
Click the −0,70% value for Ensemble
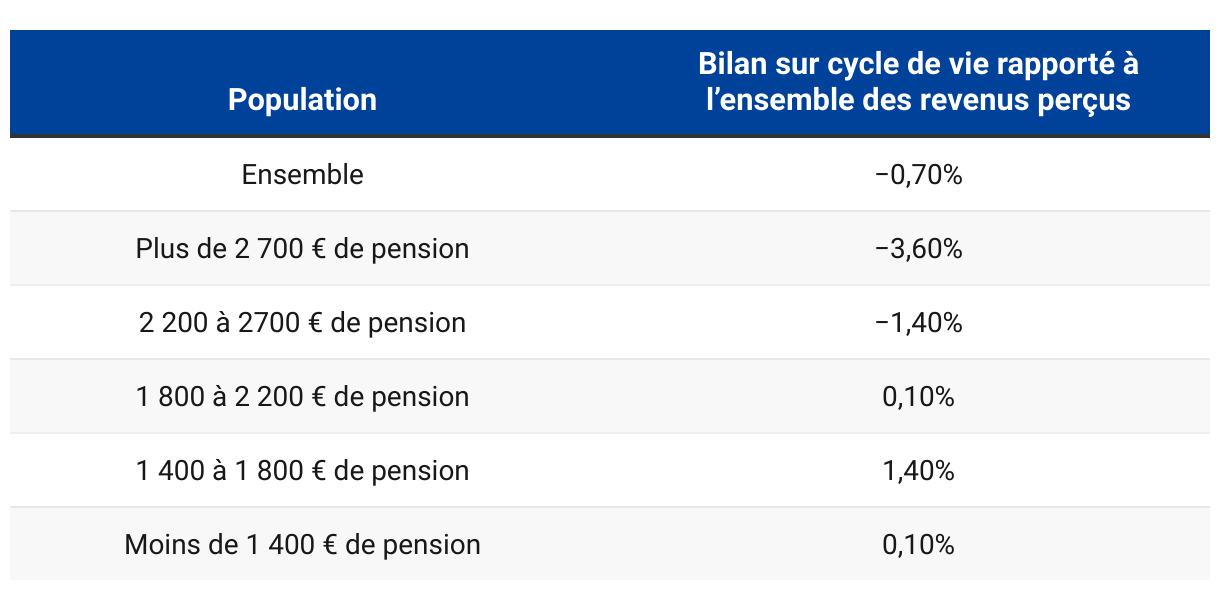point(917,175)
